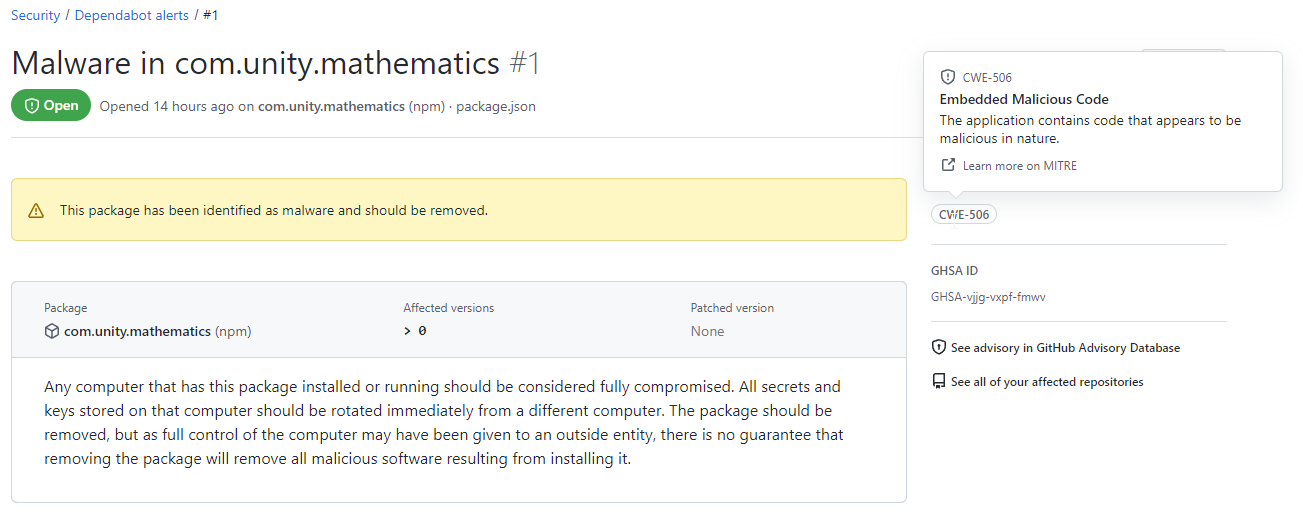This screenshot has width=1303, height=515.
Task: Click the shield icon next to See advisory
Action: [939, 348]
